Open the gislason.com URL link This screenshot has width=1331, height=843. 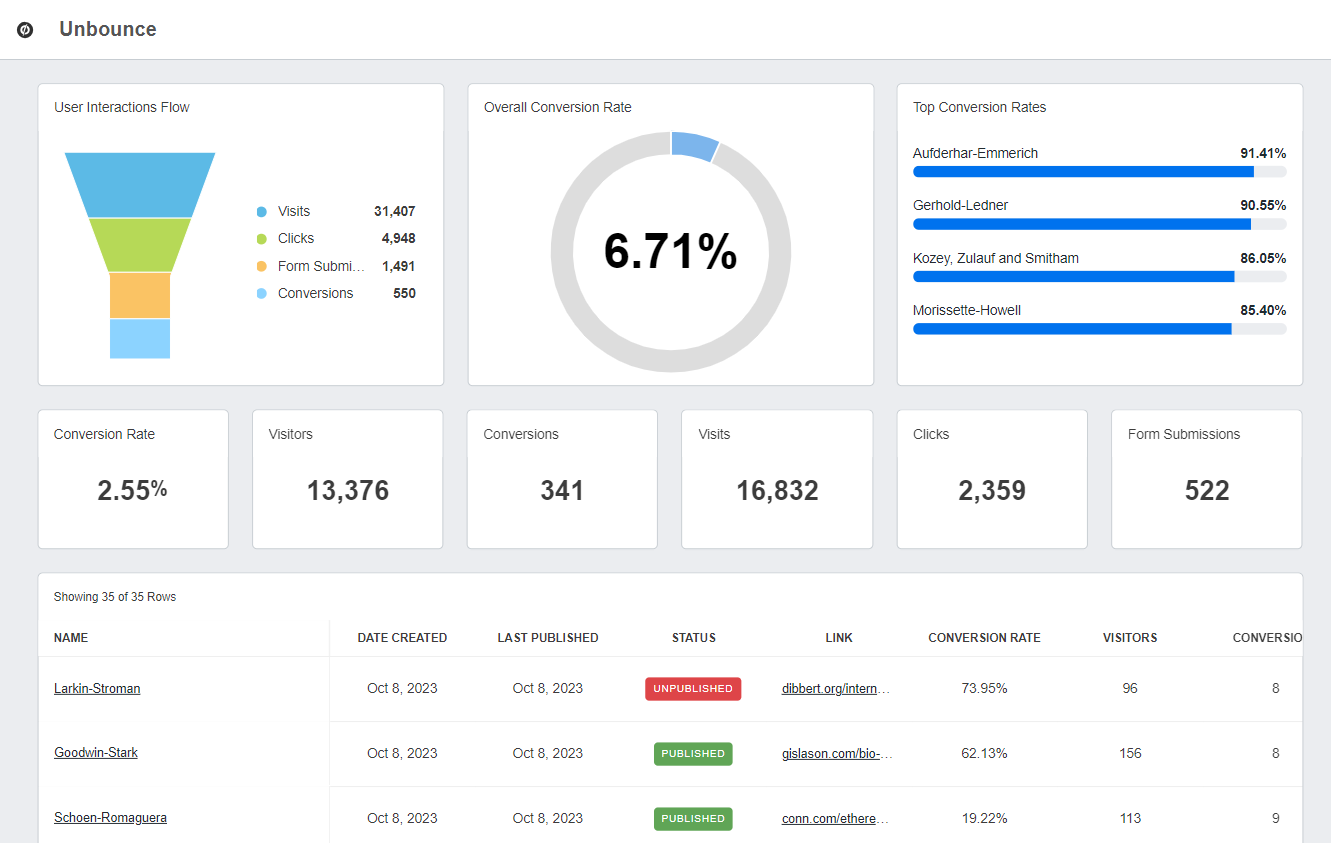[836, 754]
